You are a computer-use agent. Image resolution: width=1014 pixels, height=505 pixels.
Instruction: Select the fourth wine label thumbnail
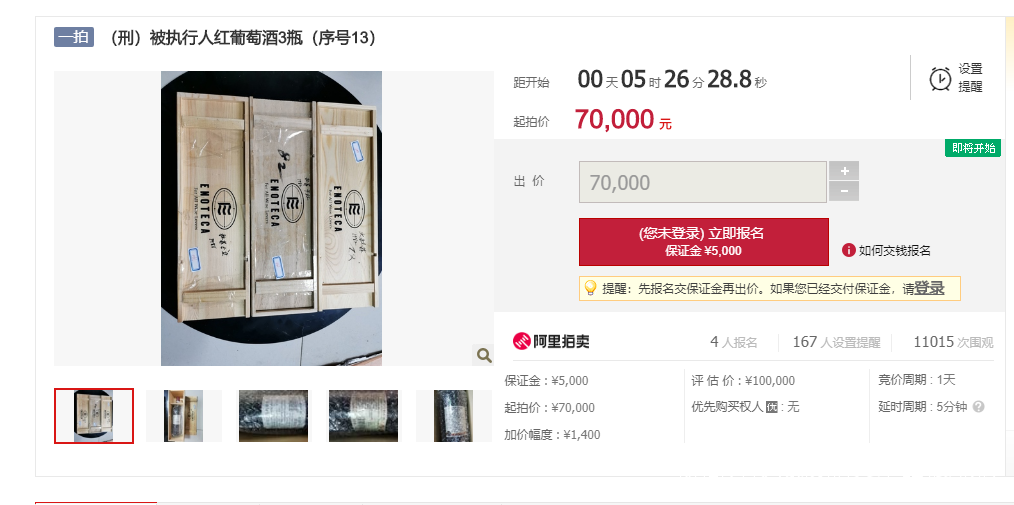(x=363, y=416)
